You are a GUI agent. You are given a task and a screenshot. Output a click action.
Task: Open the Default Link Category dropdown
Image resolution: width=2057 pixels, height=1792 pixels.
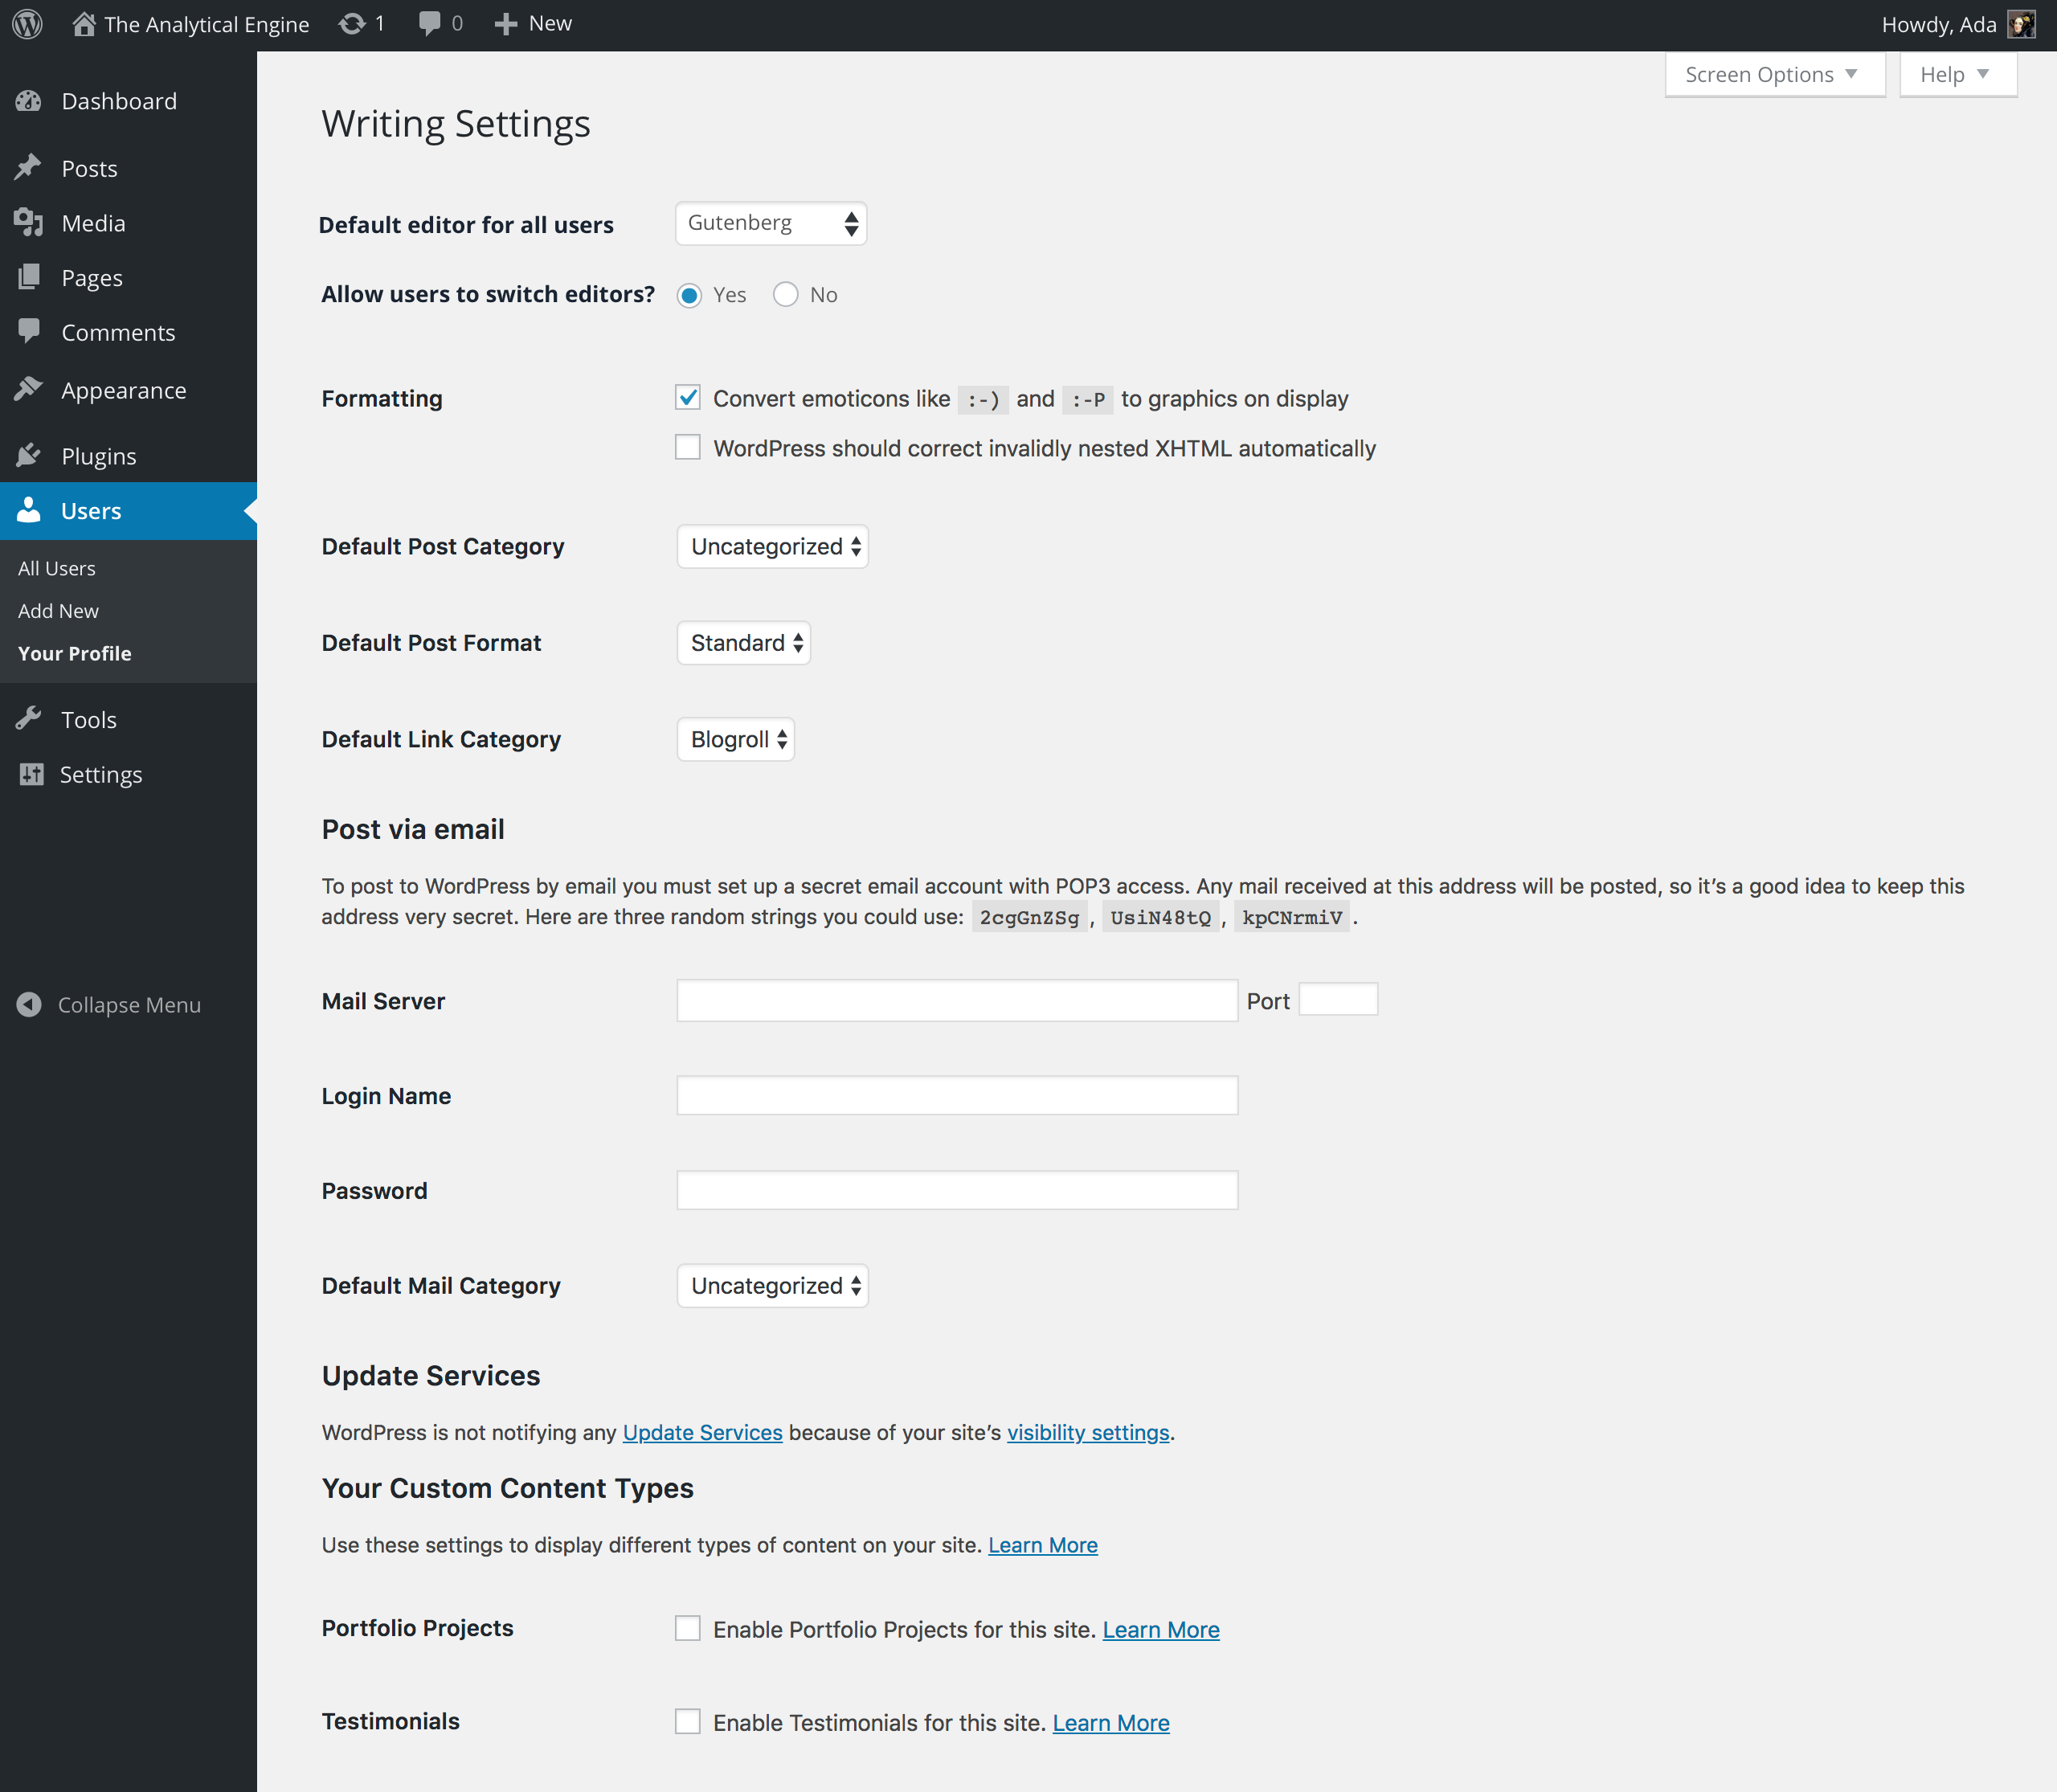[735, 739]
